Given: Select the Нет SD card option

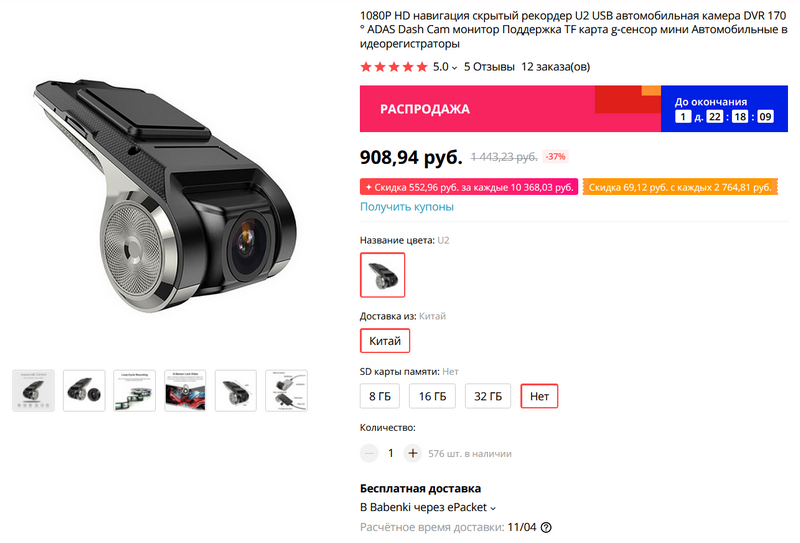Looking at the screenshot, I should (539, 396).
